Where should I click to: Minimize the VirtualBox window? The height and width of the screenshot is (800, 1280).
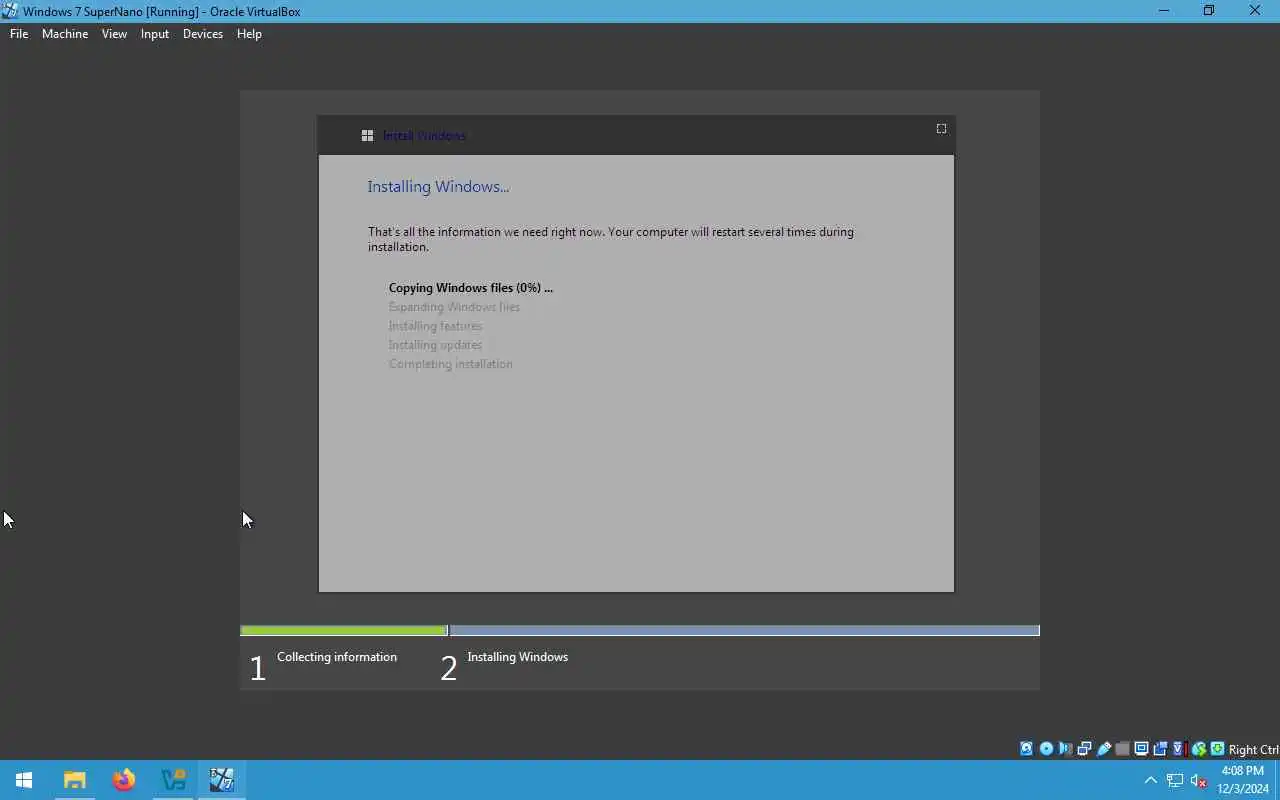click(x=1163, y=11)
